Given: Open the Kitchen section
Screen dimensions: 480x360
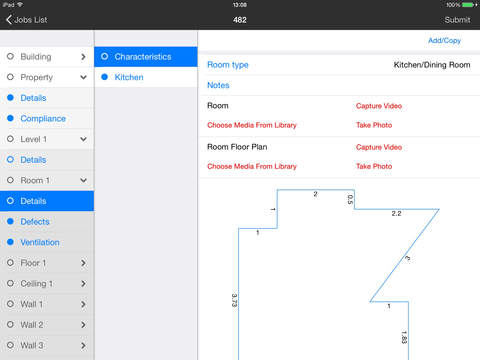Looking at the screenshot, I should coord(146,77).
